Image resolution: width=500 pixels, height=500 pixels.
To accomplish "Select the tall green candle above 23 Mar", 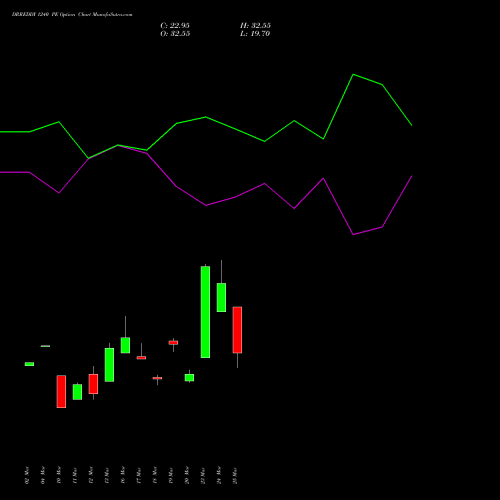I will click(205, 312).
